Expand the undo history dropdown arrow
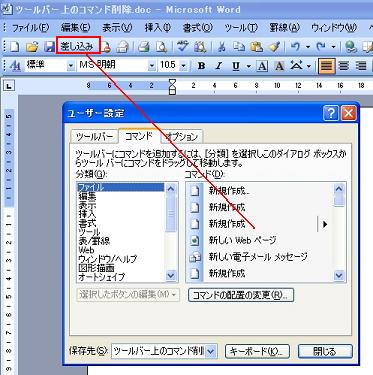373x375 pixels. click(x=308, y=47)
